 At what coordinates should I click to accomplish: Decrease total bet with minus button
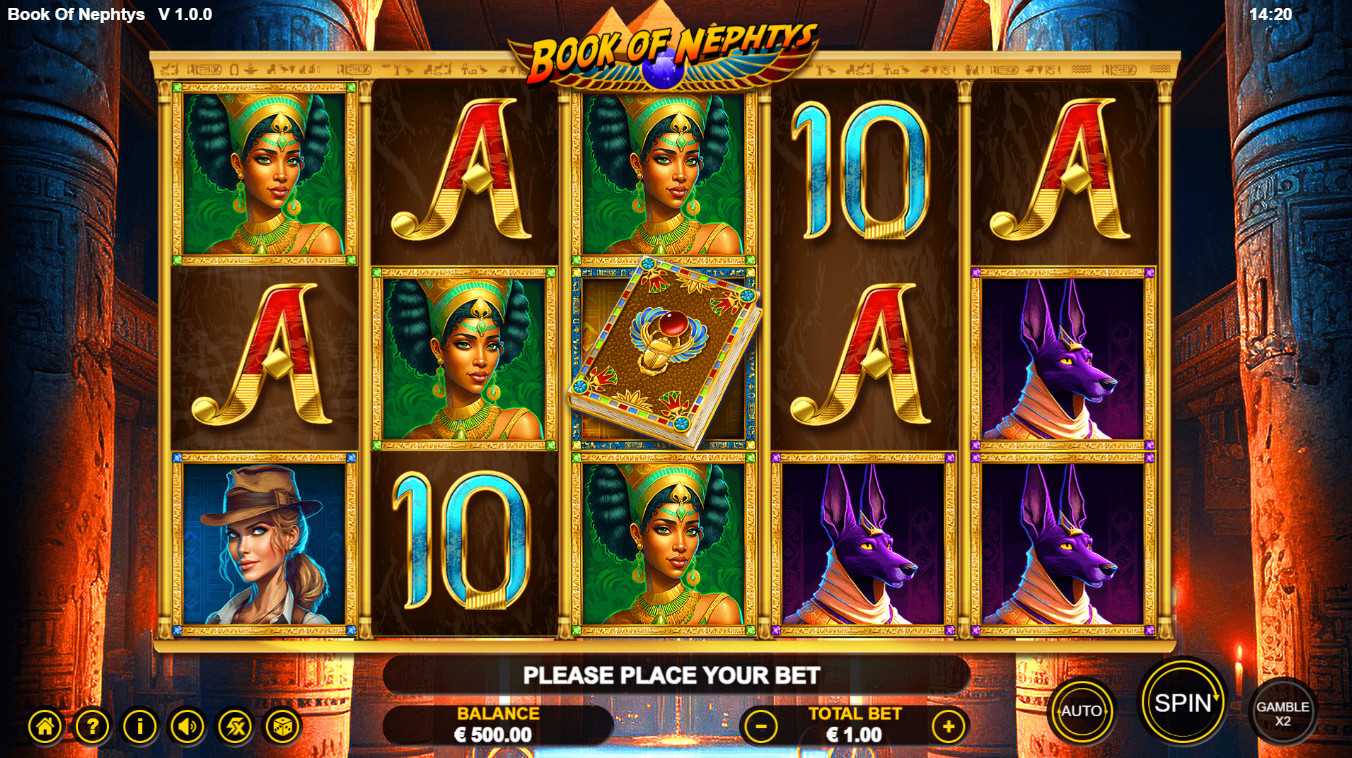(x=761, y=725)
